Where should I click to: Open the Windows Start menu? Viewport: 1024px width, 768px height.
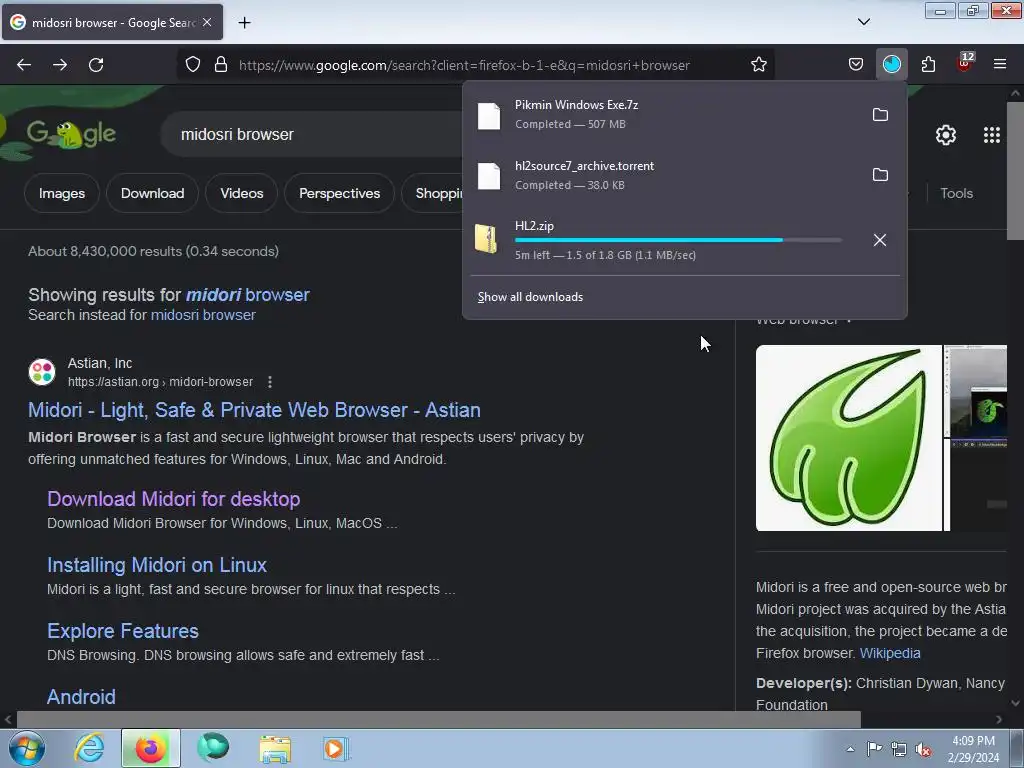tap(27, 748)
